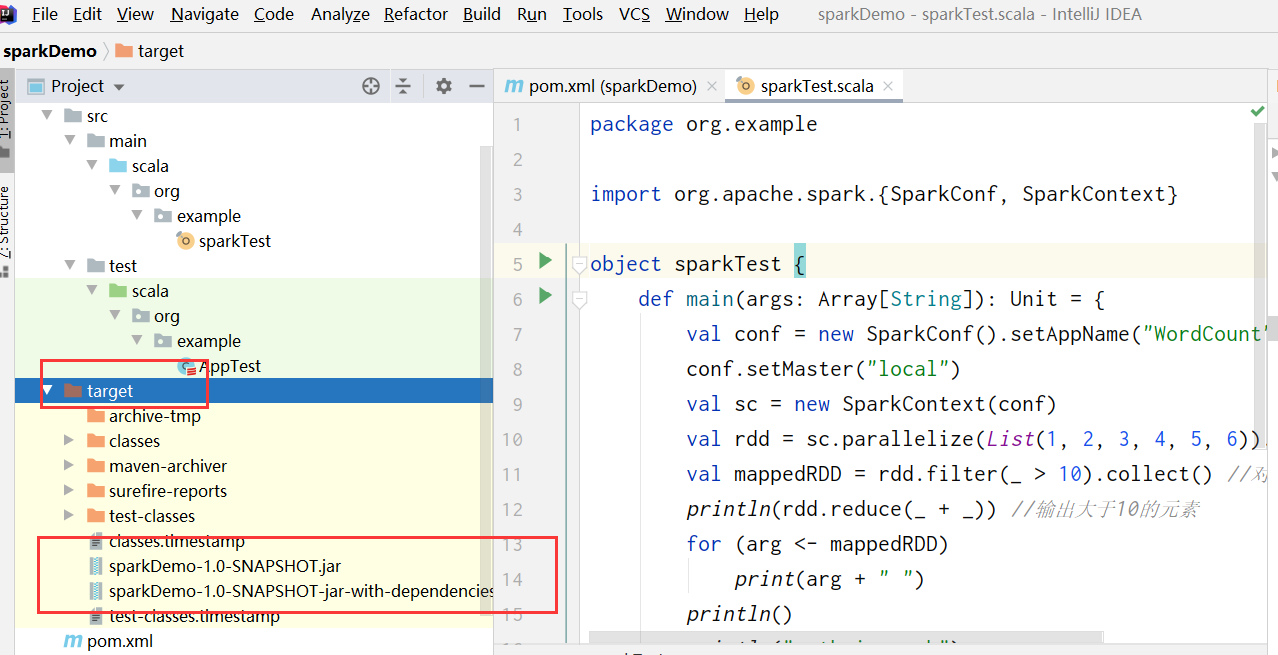Close the pom.xml (sparkDemo) editor tab
The height and width of the screenshot is (655, 1278).
(712, 86)
